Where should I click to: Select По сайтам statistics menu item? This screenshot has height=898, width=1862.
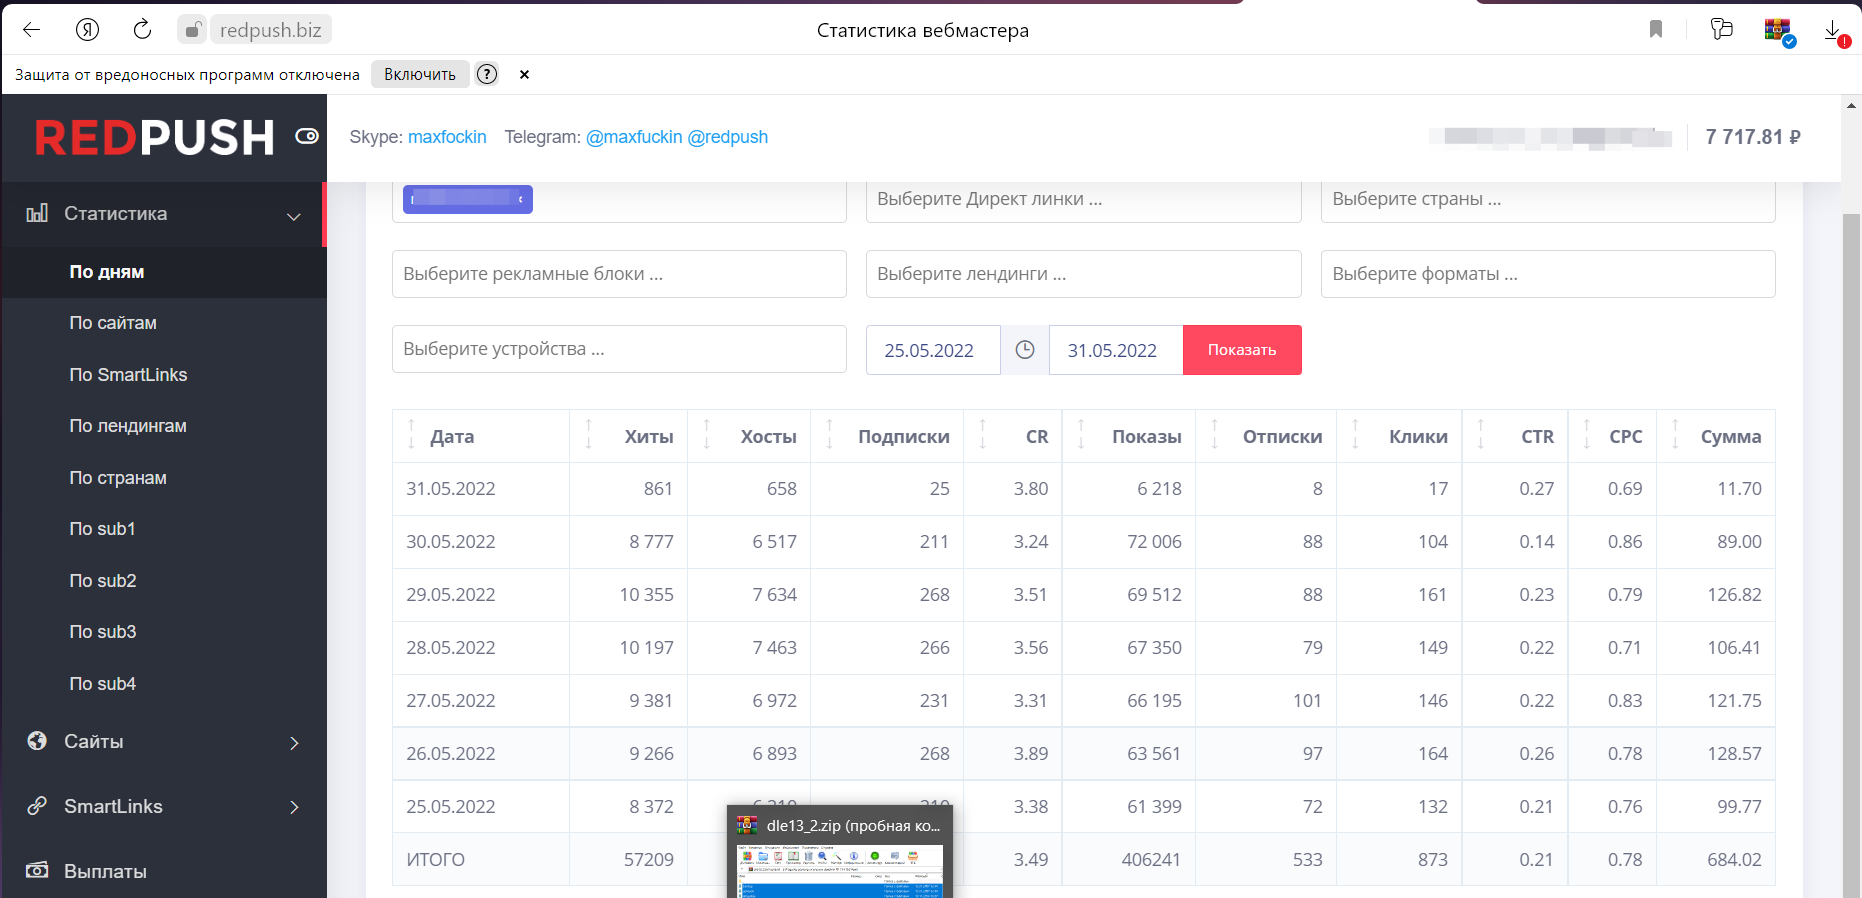113,323
